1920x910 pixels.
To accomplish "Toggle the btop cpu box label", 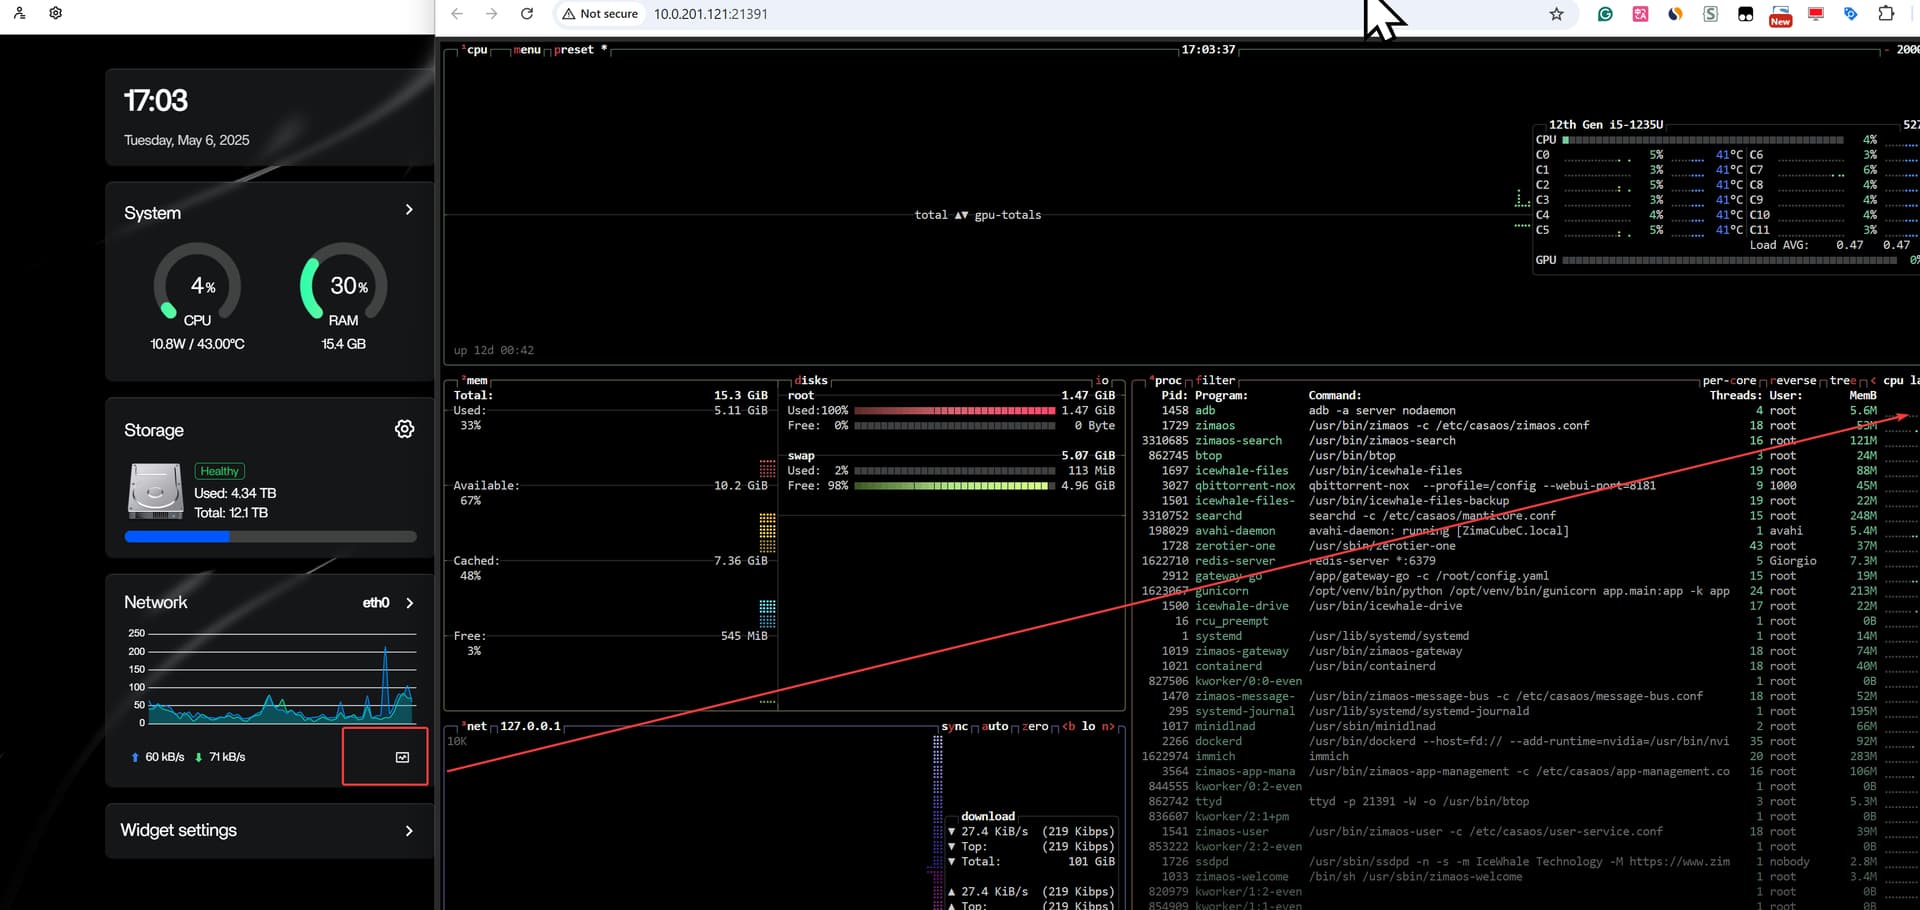I will (475, 49).
